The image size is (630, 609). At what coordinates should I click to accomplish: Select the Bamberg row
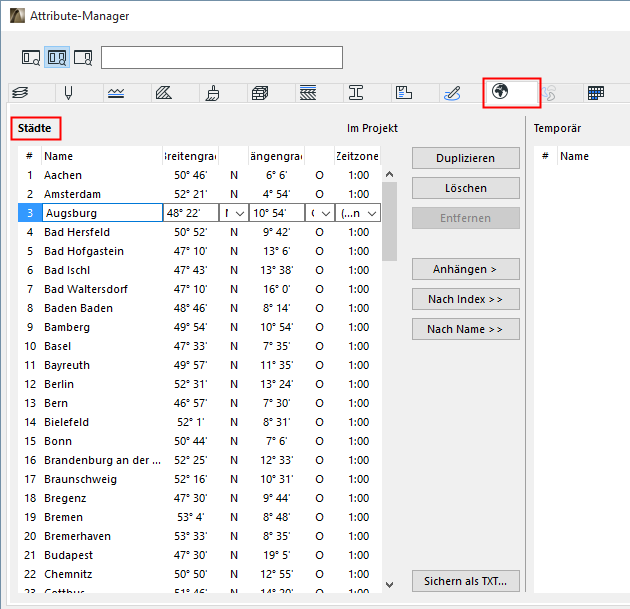click(x=199, y=327)
